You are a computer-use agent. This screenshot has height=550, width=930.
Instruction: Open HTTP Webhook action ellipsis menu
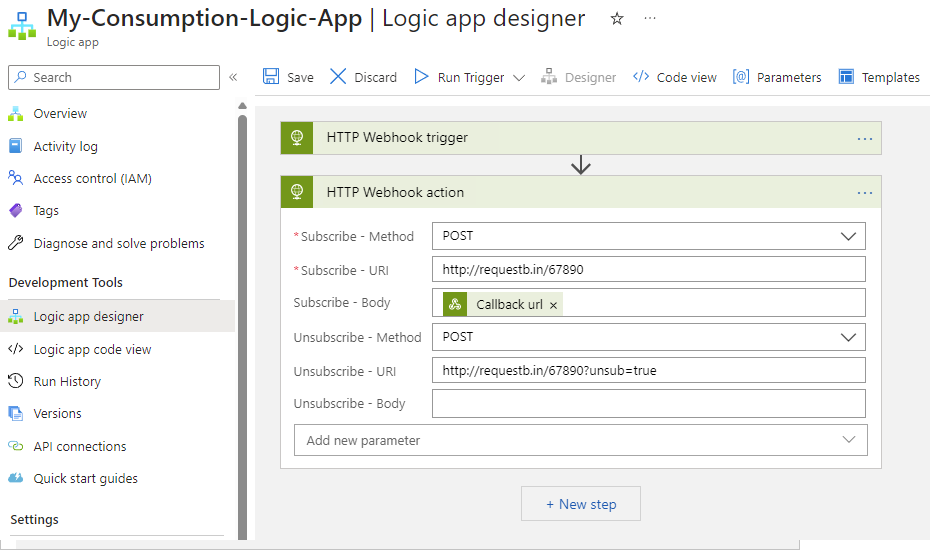pyautogui.click(x=865, y=193)
